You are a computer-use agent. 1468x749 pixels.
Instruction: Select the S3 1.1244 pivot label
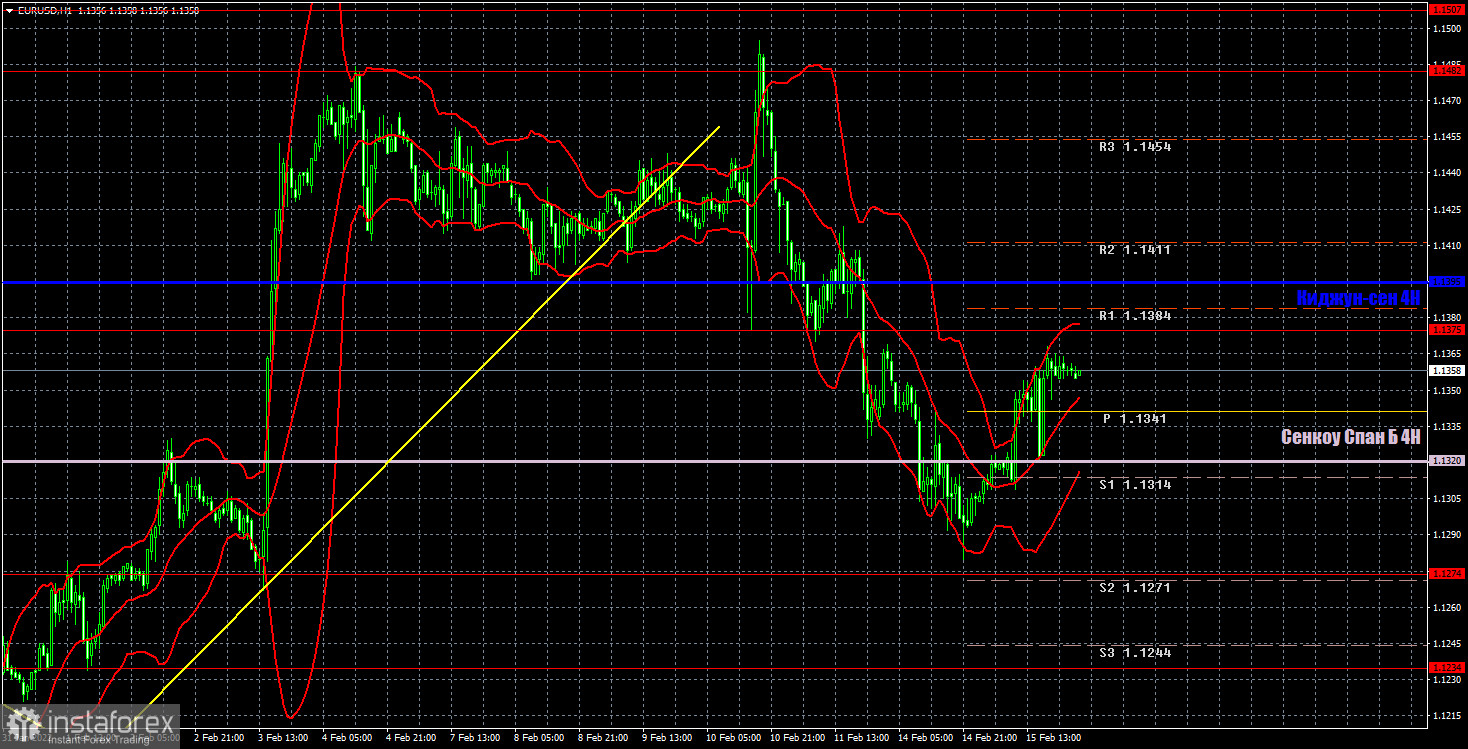coord(1134,653)
